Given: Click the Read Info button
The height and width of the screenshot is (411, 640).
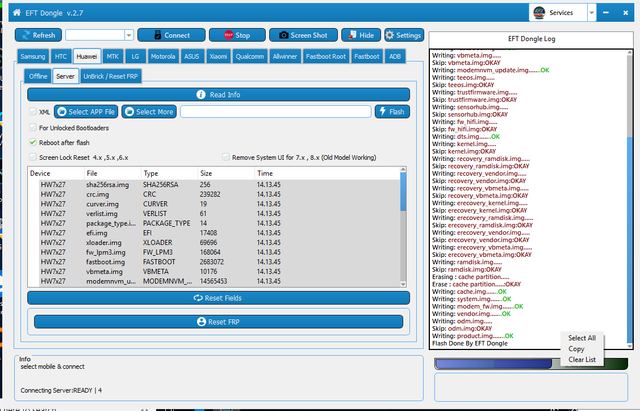Looking at the screenshot, I should 218,95.
